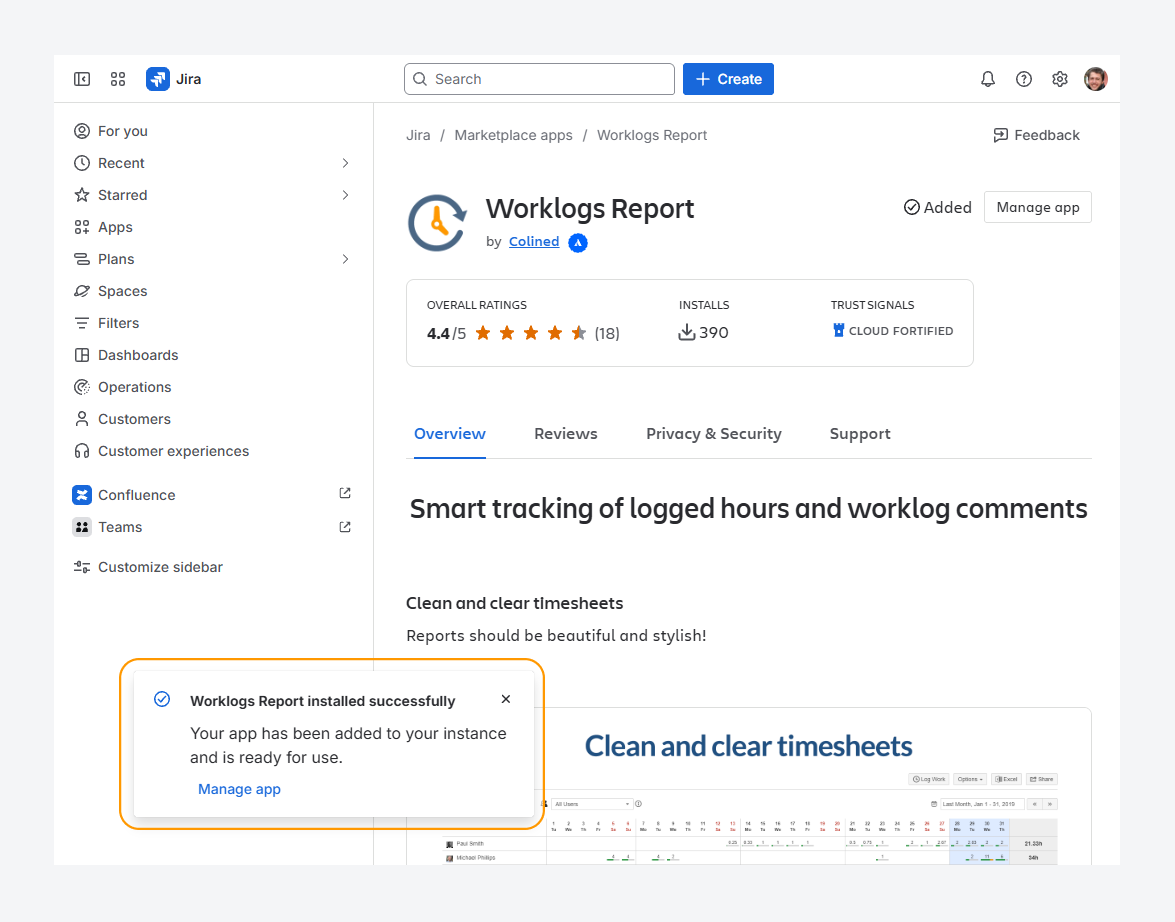This screenshot has width=1175, height=922.
Task: Open the Privacy & Security tab
Action: pyautogui.click(x=713, y=434)
